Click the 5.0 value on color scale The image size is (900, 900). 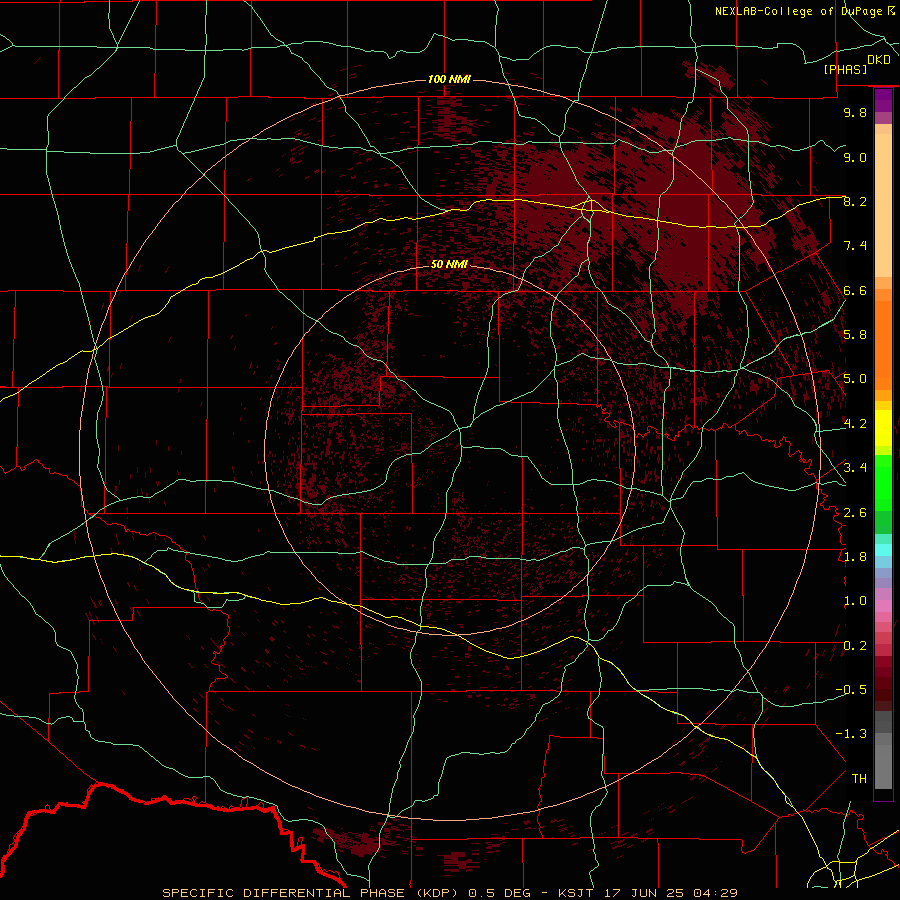tap(855, 379)
